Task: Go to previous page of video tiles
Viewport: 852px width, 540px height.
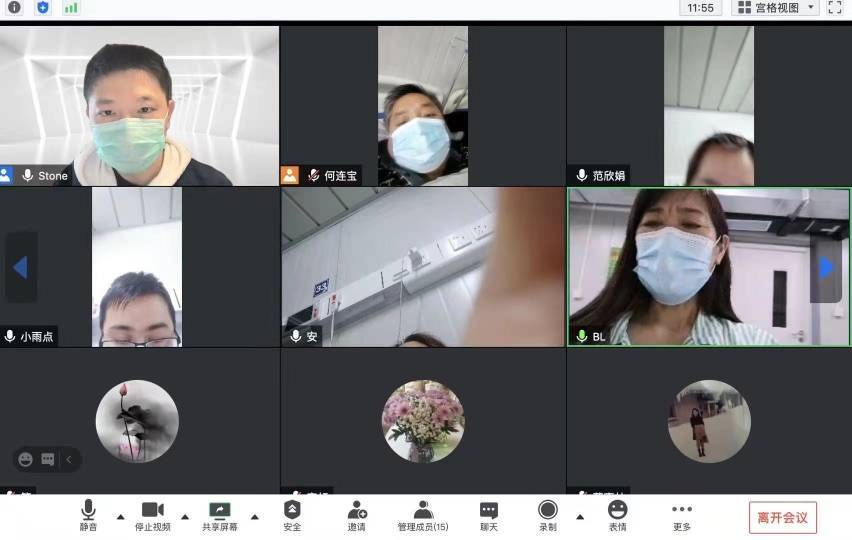Action: (21, 267)
